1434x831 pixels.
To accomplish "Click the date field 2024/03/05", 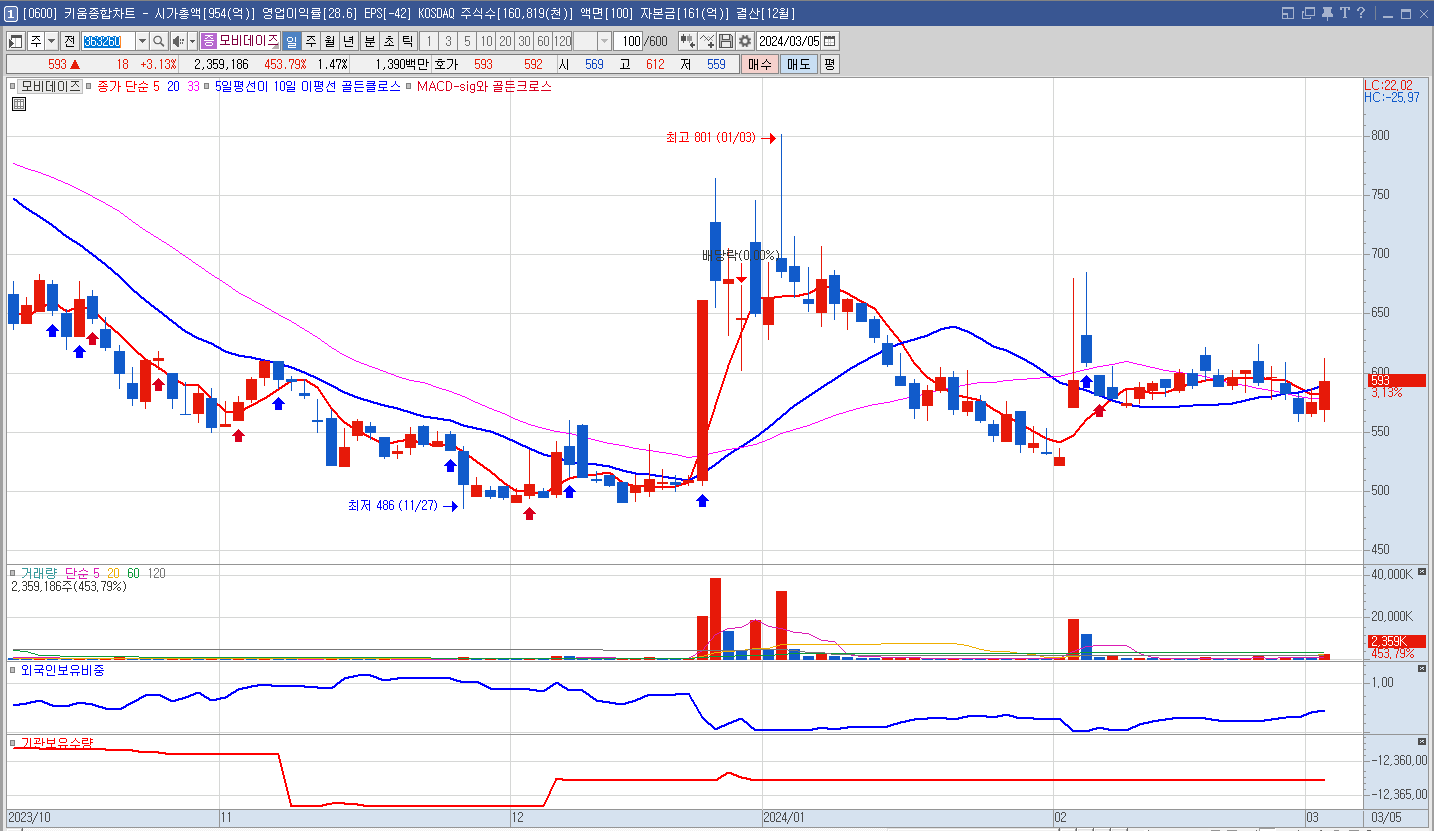I will [x=789, y=41].
